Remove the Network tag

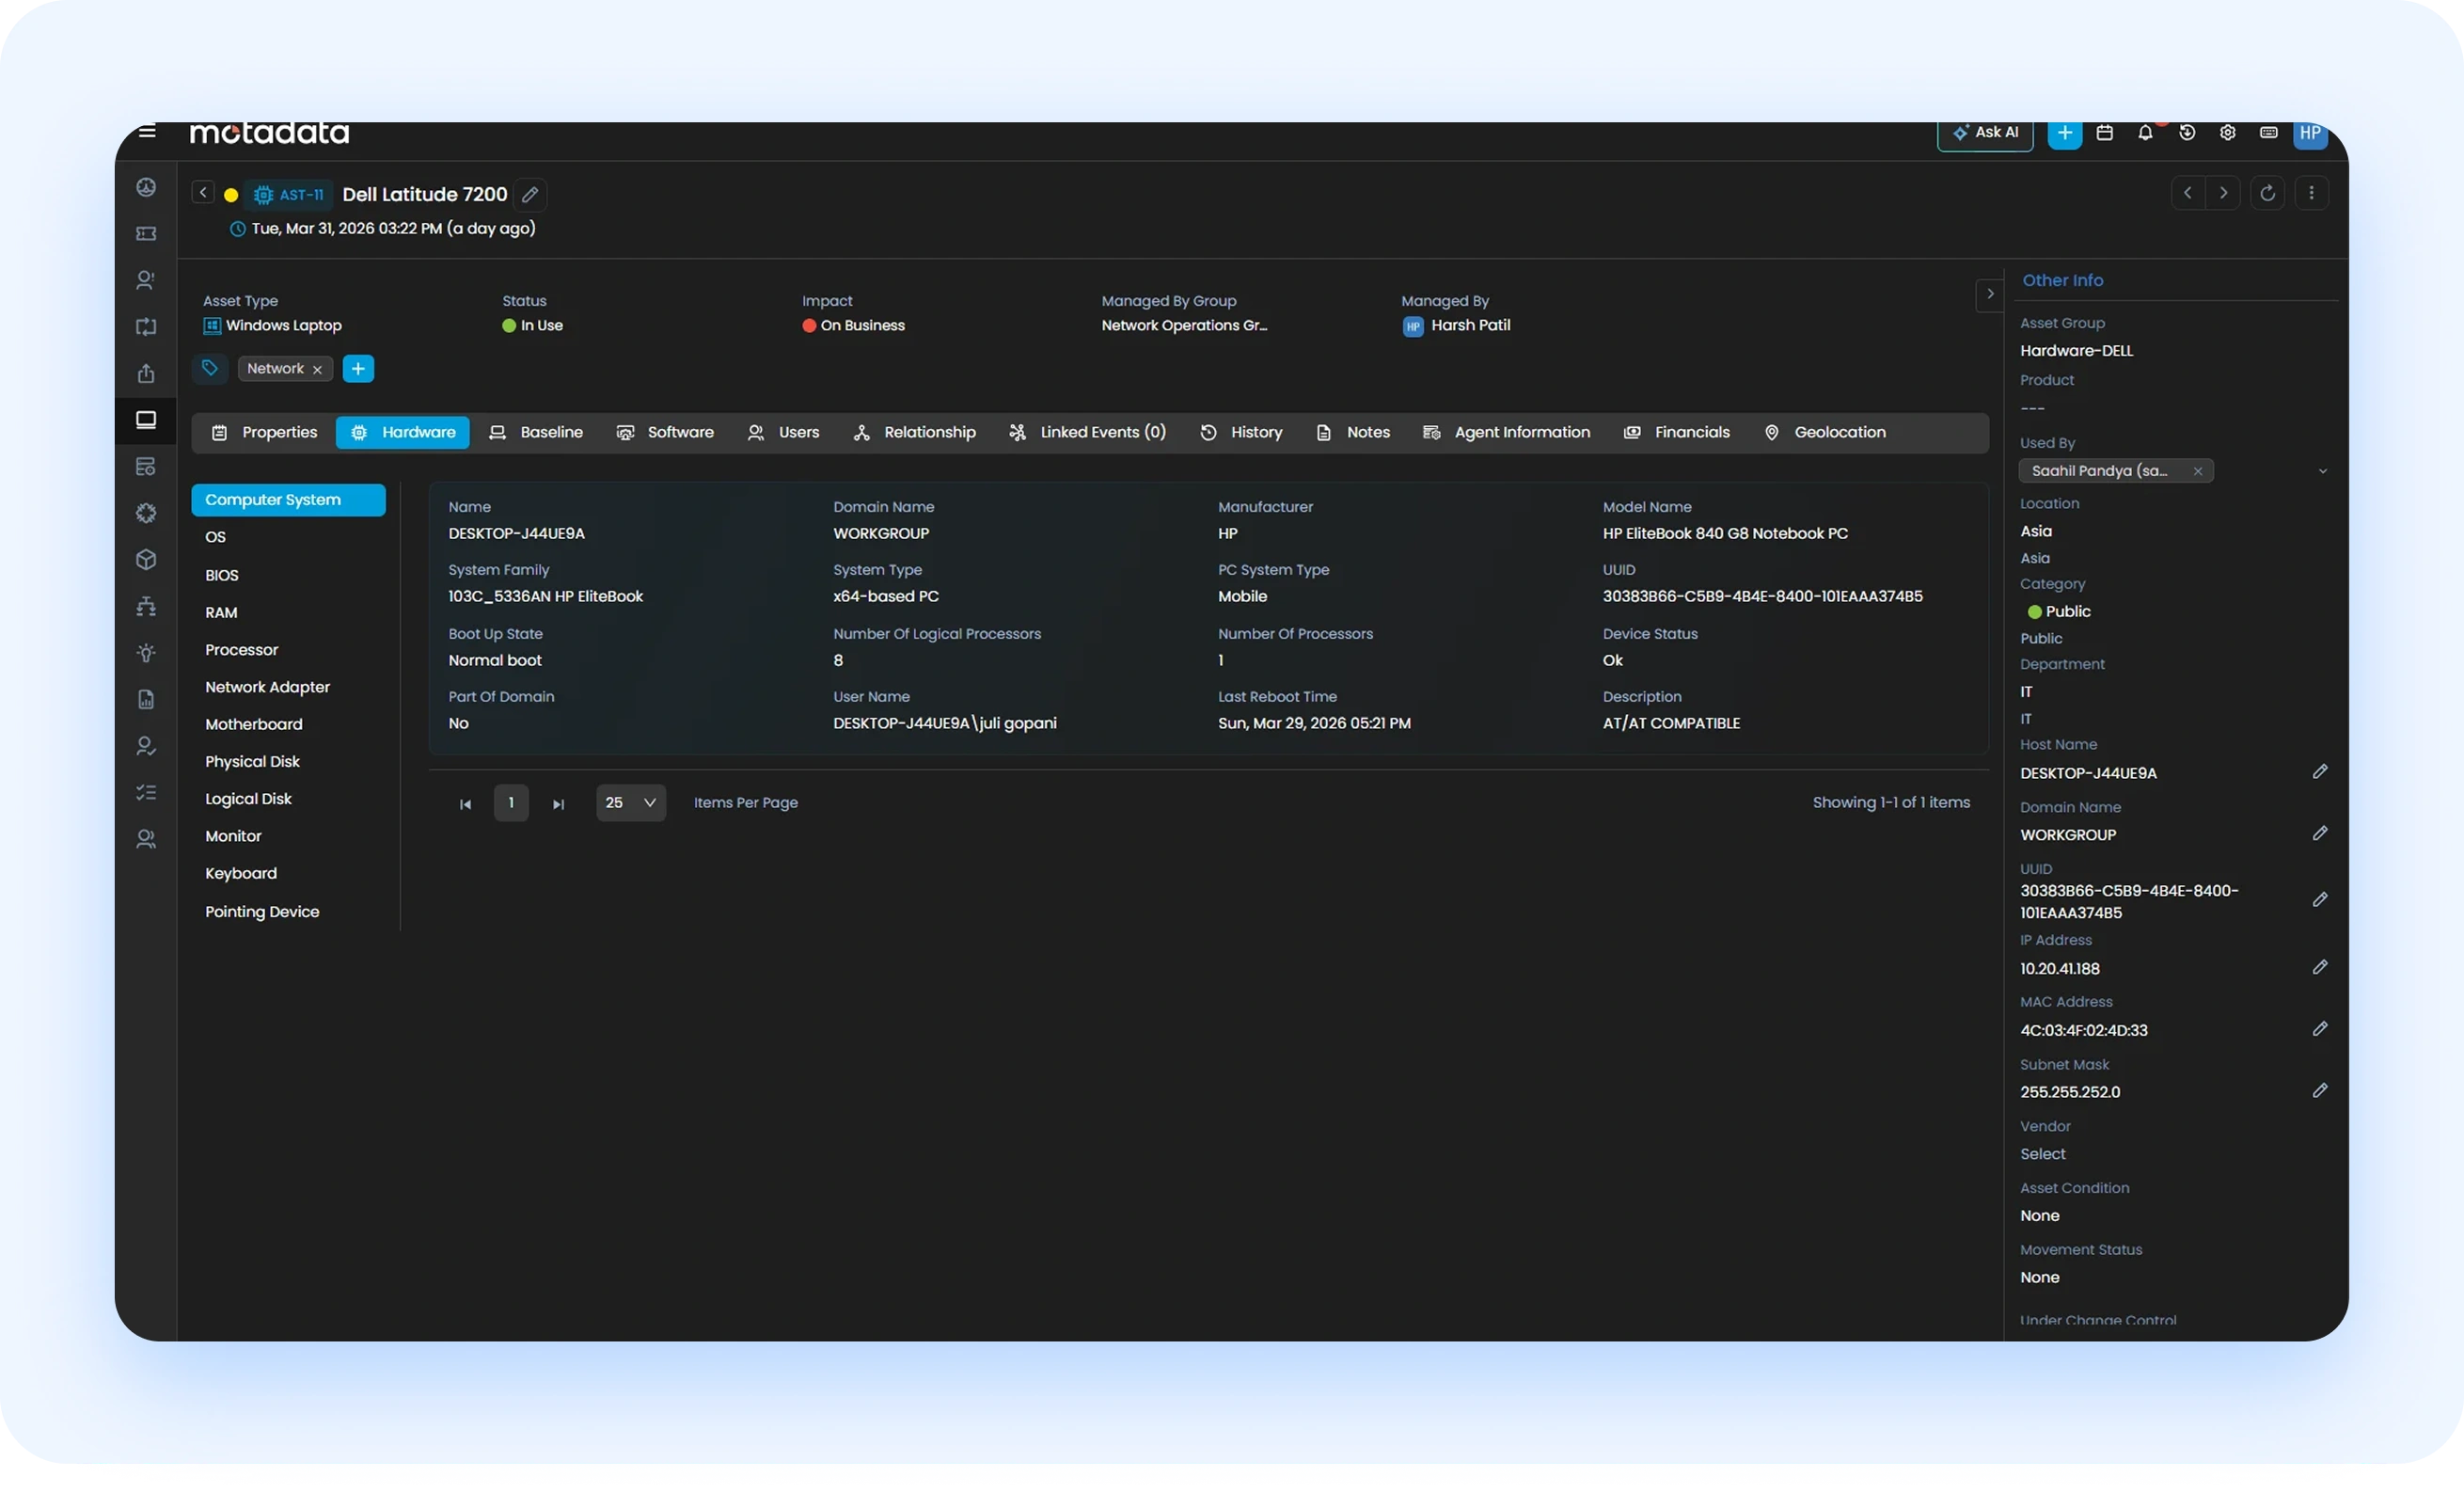tap(317, 370)
